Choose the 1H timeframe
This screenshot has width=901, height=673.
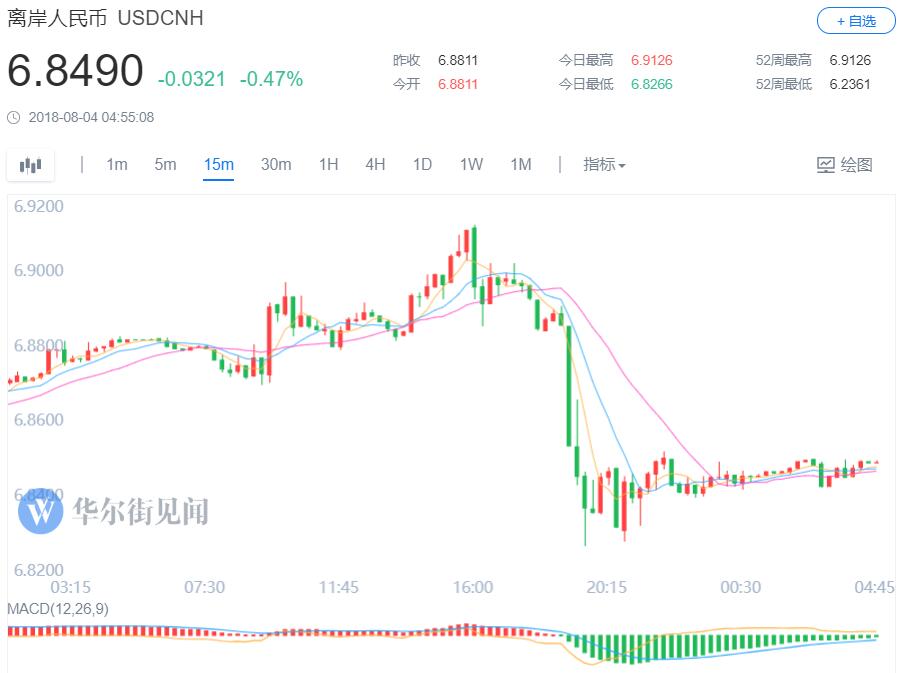point(328,165)
